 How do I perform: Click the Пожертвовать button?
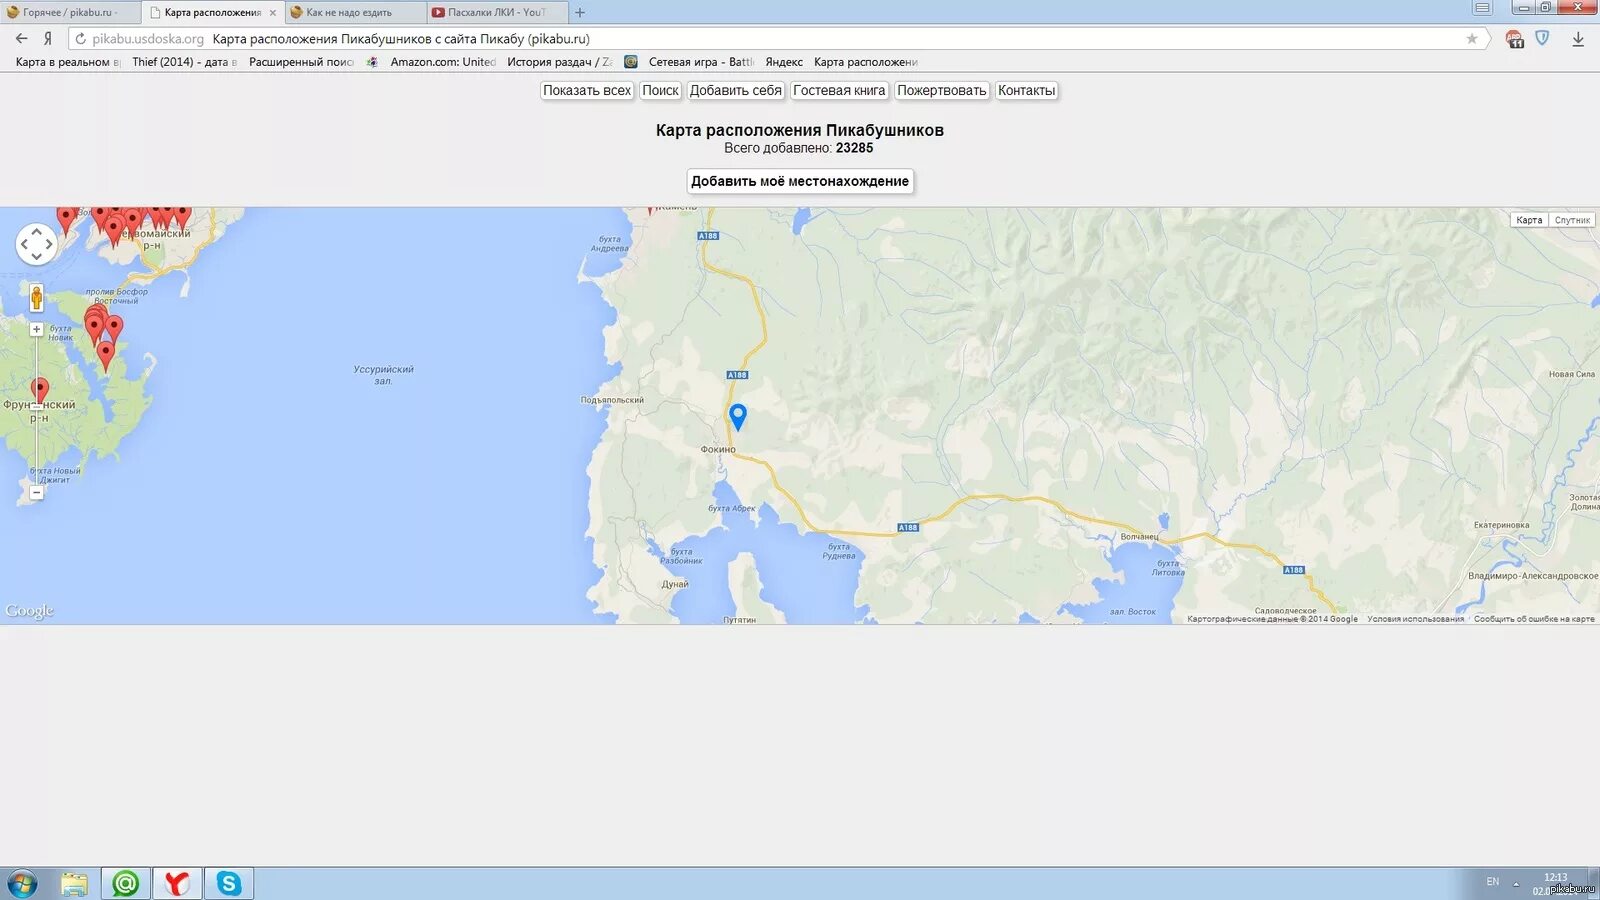[942, 90]
